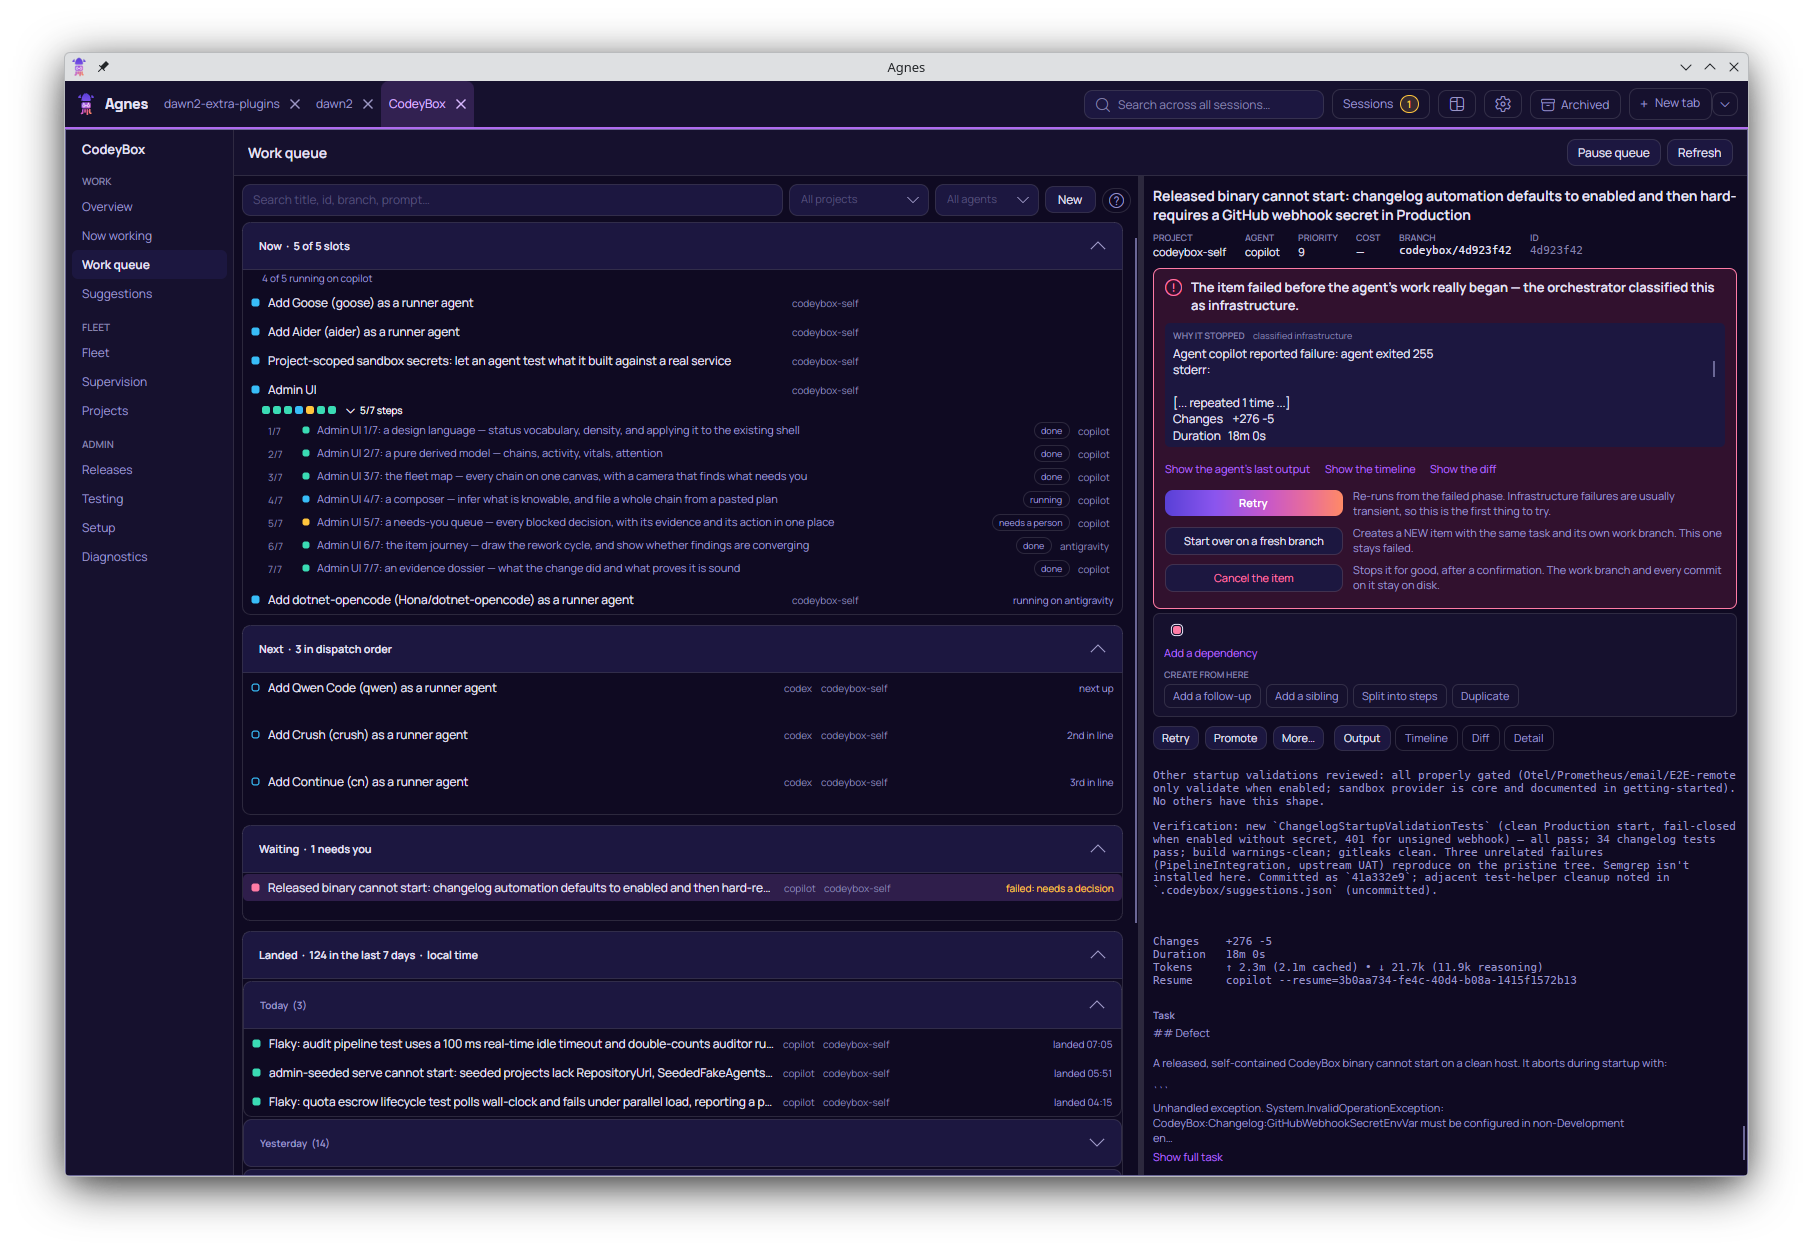Click the help question mark icon

click(x=1116, y=200)
